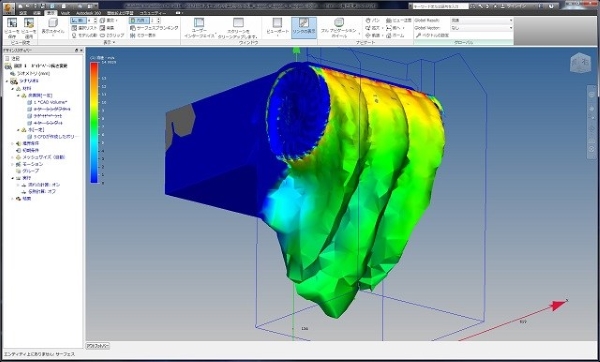Toggle the highlighted link display button
600x362 pixels.
point(304,27)
